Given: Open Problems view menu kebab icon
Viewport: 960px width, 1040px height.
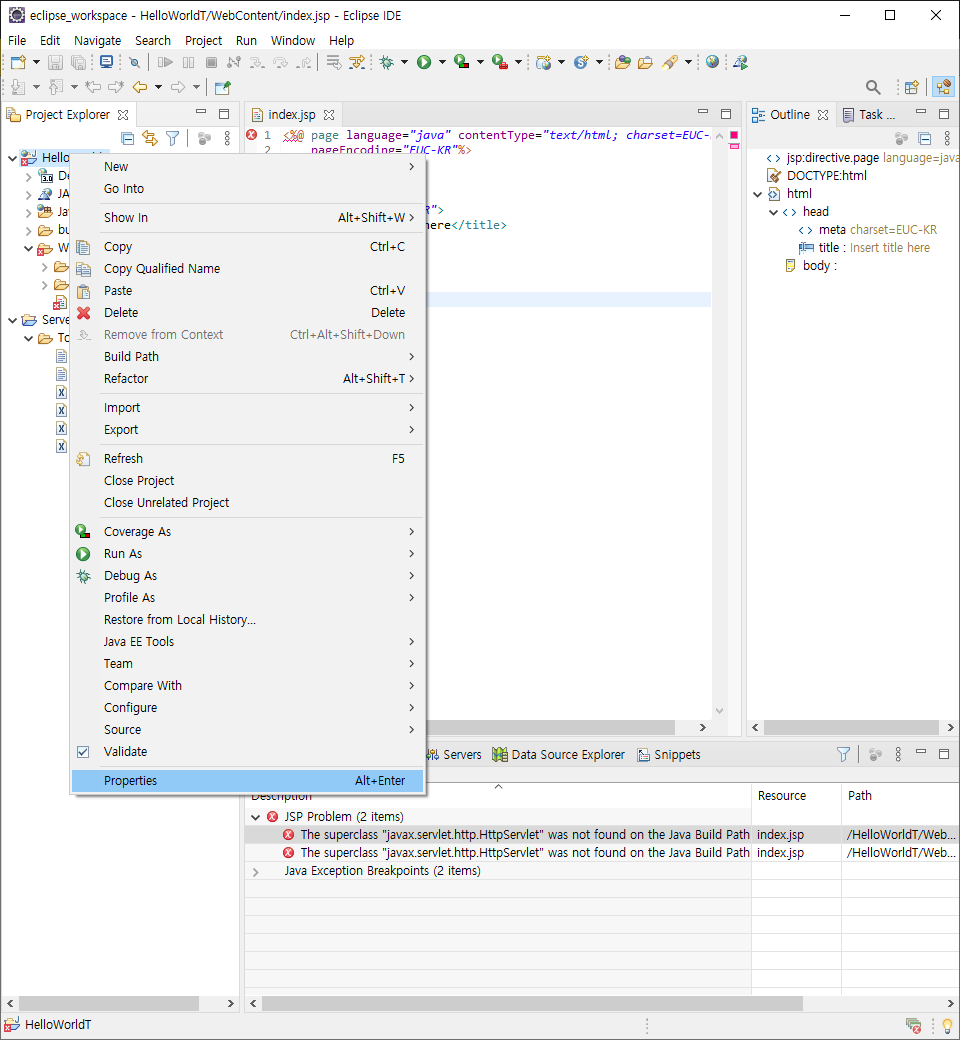Looking at the screenshot, I should tap(898, 754).
